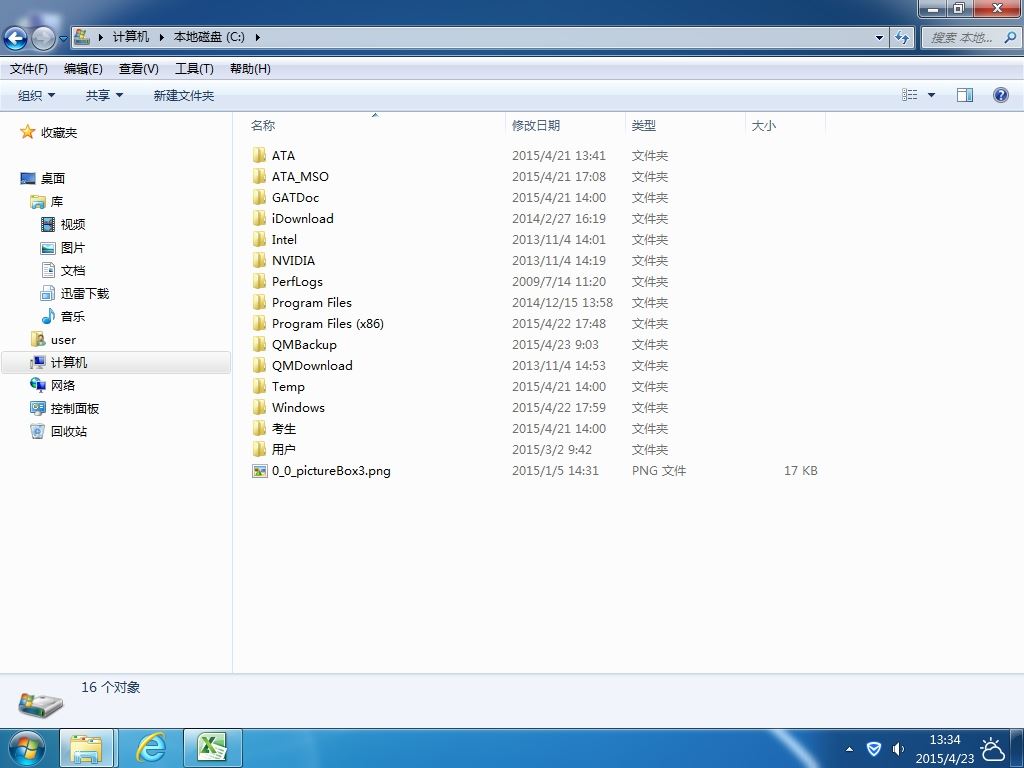The height and width of the screenshot is (768, 1024).
Task: Click the 控制面板 icon in sidebar
Action: pyautogui.click(x=37, y=408)
